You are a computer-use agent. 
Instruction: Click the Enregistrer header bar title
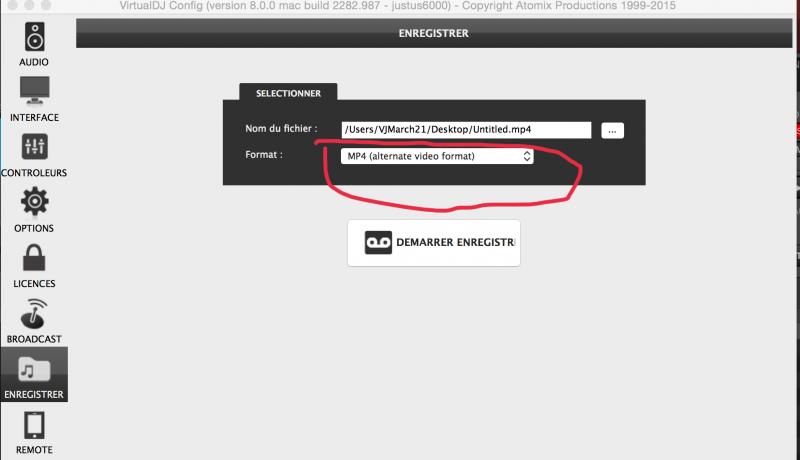[434, 33]
